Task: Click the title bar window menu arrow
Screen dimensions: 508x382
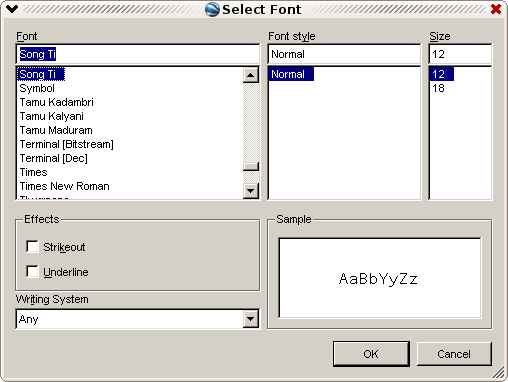Action: [x=12, y=9]
